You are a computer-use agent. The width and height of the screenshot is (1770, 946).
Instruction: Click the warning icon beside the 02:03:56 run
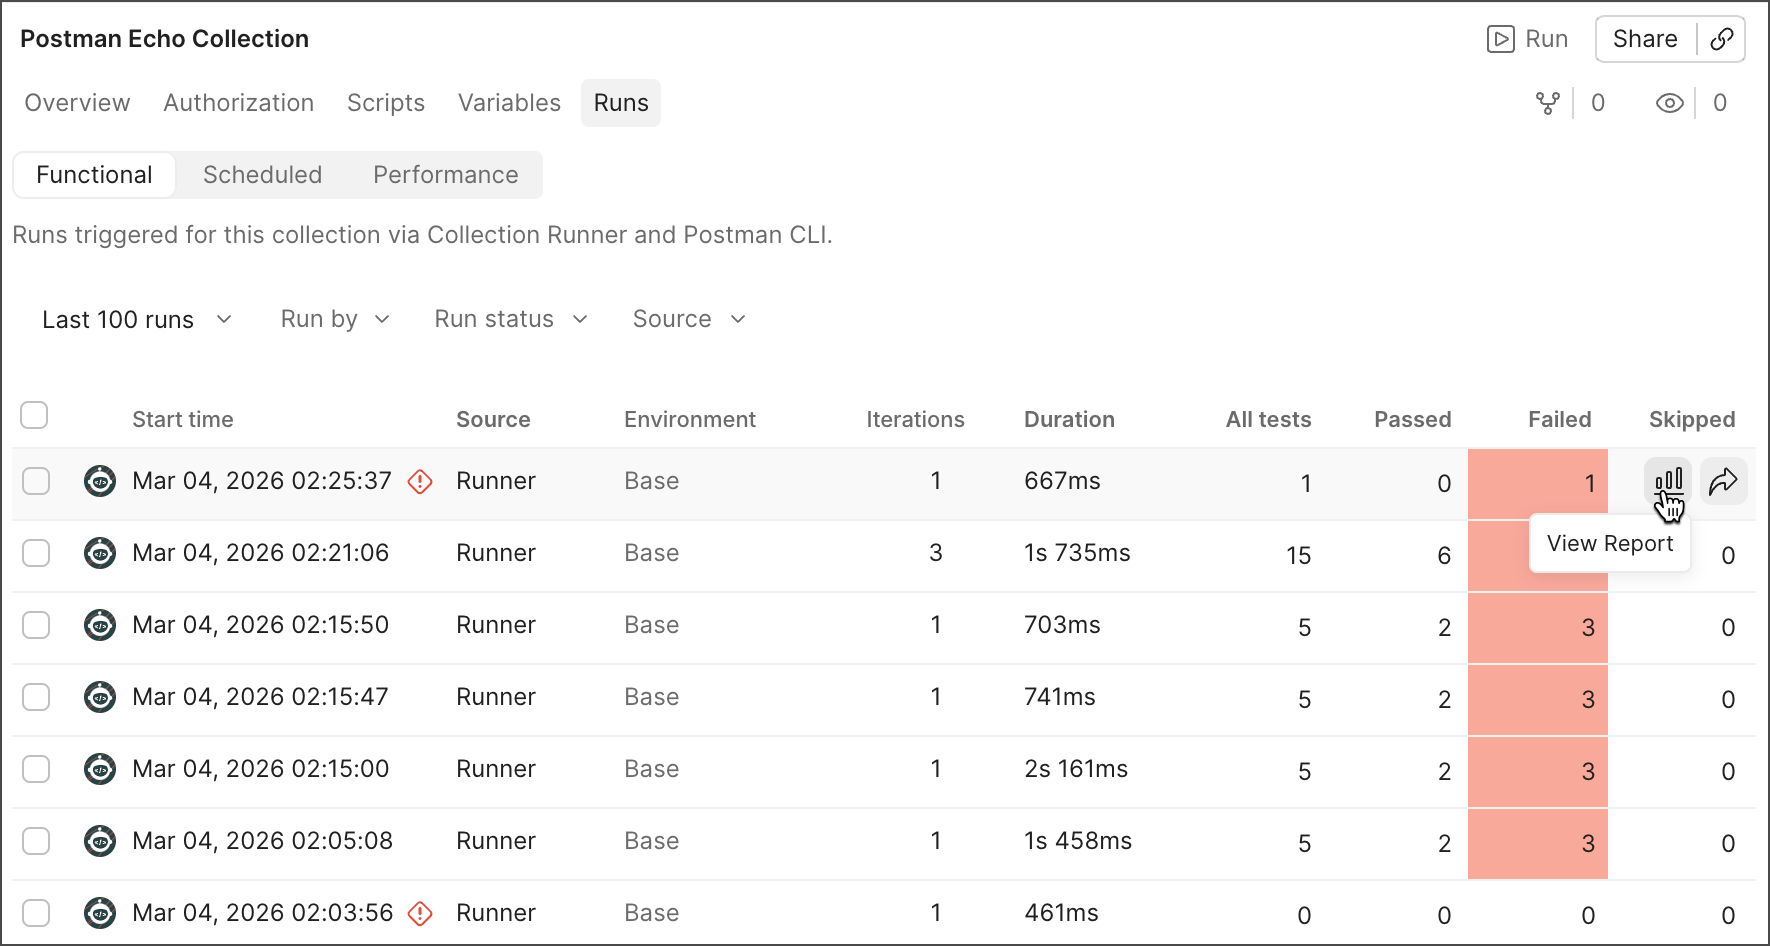tap(420, 913)
